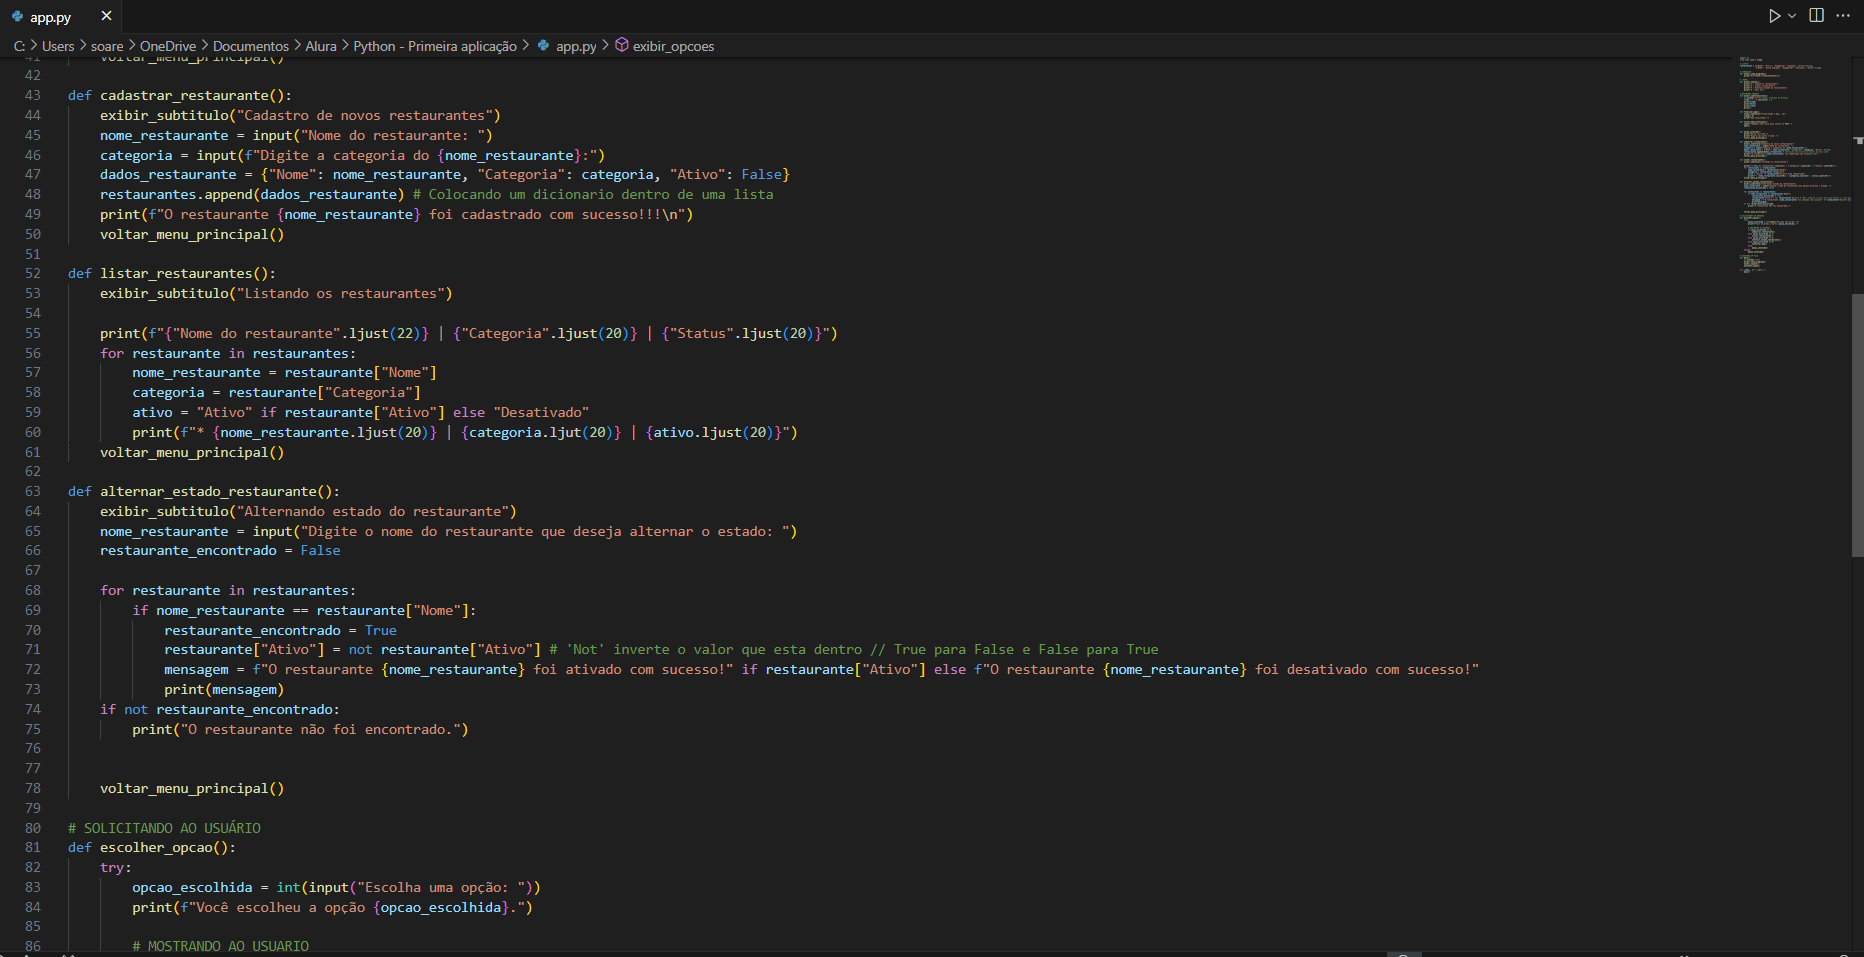Run the Python file with the play button
The image size is (1864, 957).
click(1774, 16)
